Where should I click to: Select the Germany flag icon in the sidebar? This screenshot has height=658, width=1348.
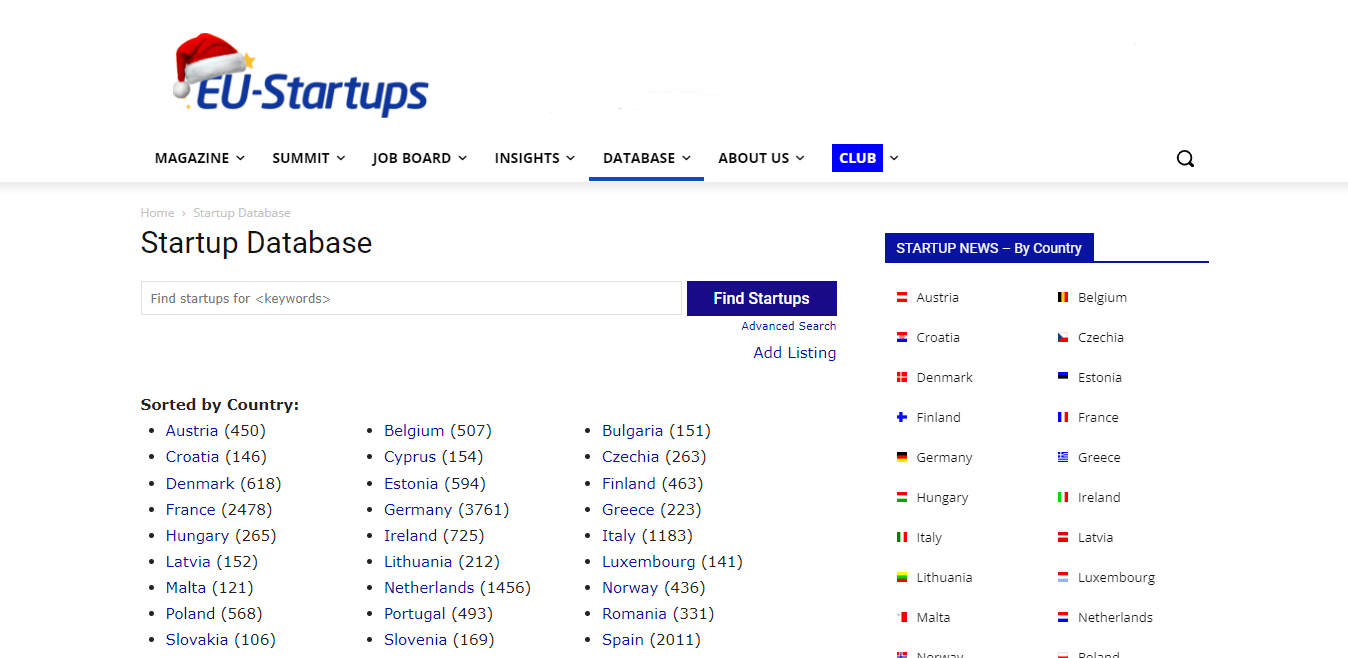coord(901,457)
